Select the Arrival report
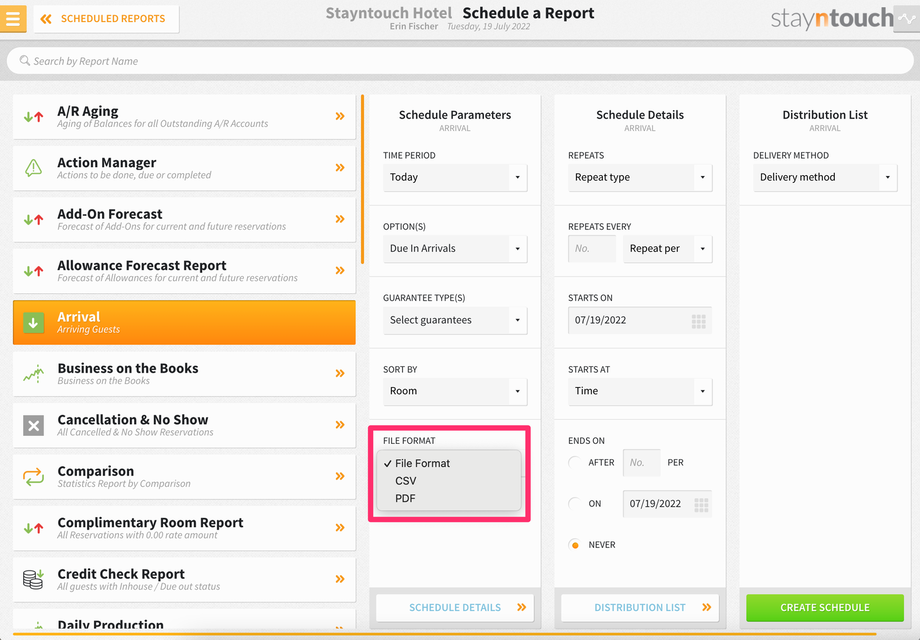Image resolution: width=920 pixels, height=640 pixels. (x=184, y=322)
